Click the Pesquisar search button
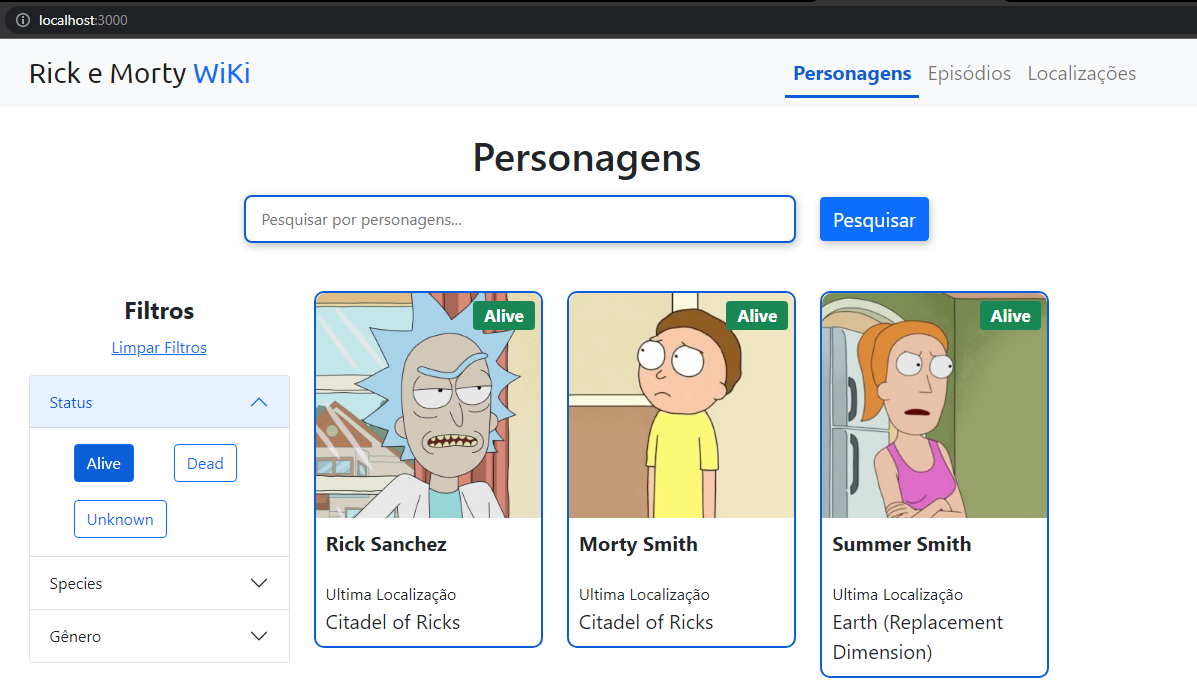Viewport: 1197px width, 690px height. tap(874, 220)
